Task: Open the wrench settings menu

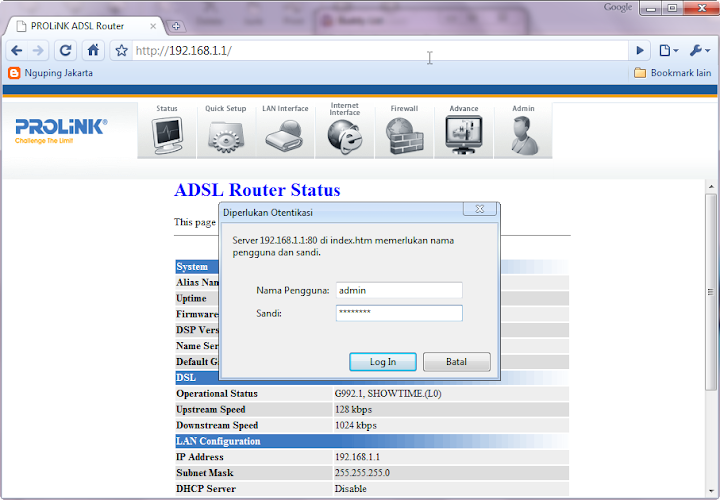Action: pos(699,51)
